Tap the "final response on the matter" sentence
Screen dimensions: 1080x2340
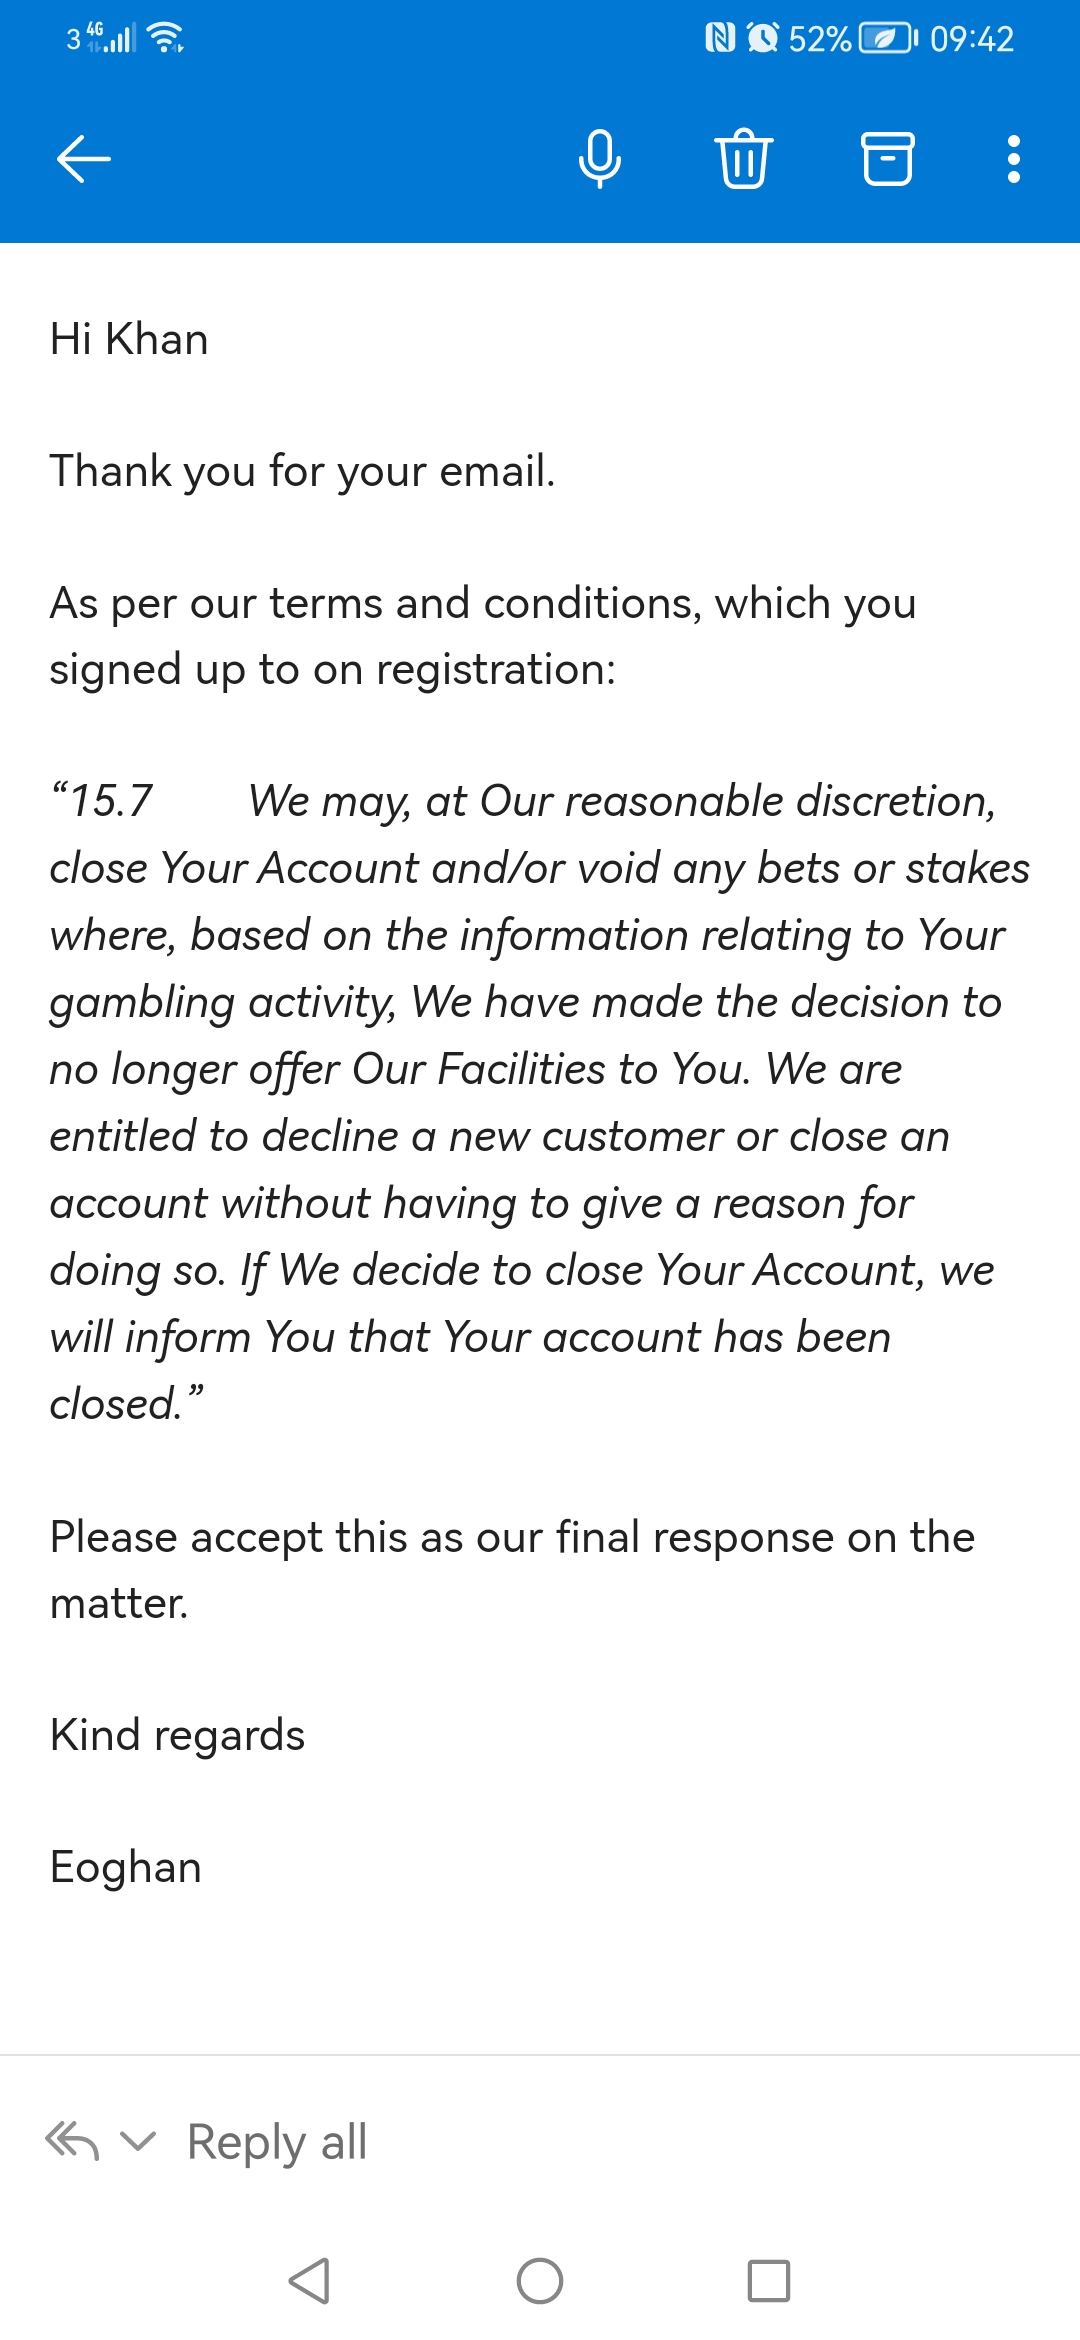(512, 1570)
